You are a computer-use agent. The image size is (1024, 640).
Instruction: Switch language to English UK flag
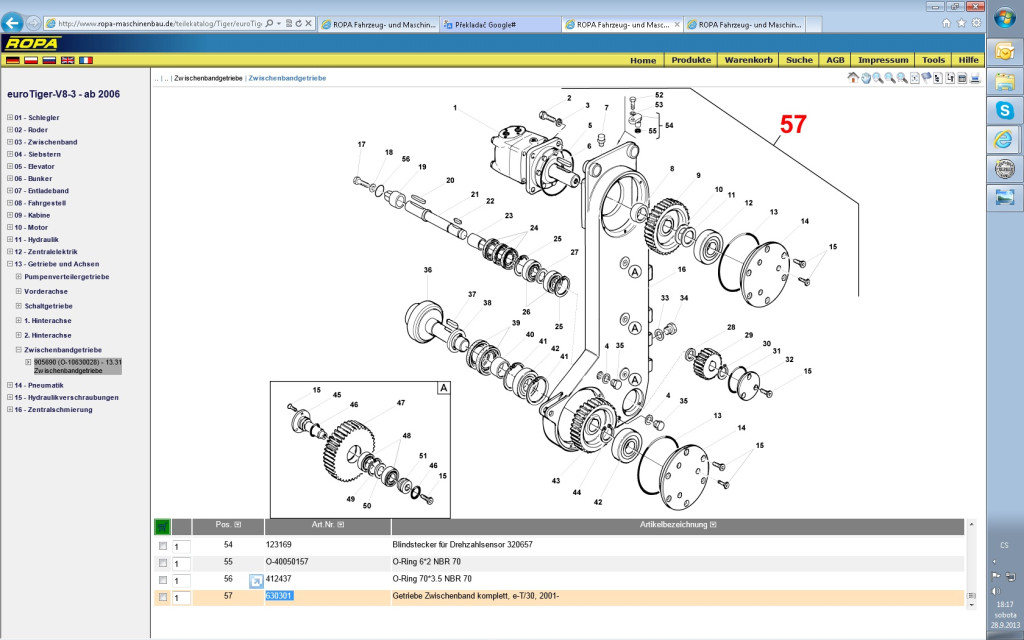coord(67,60)
